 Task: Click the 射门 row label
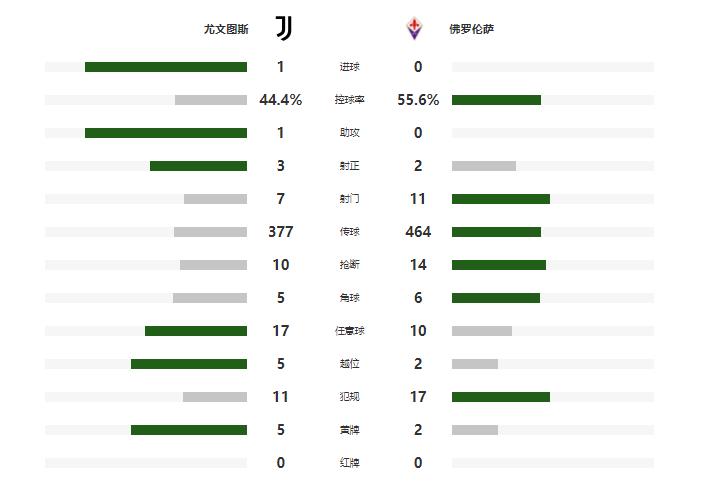point(349,199)
